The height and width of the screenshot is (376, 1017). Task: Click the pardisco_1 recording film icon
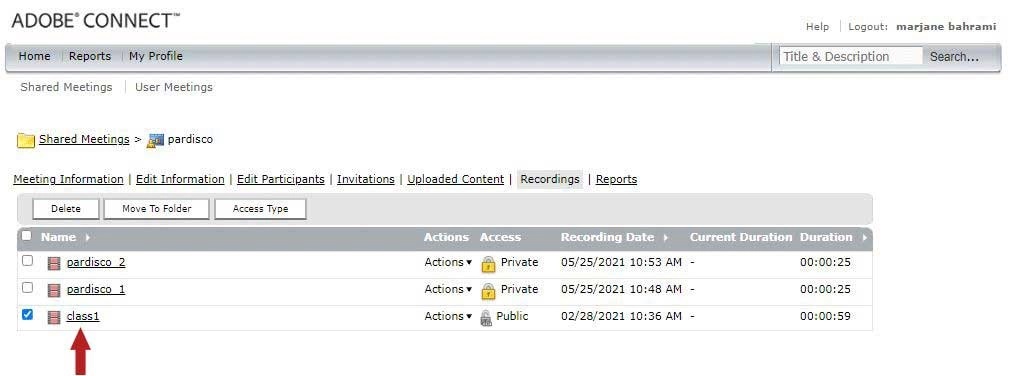(x=54, y=290)
